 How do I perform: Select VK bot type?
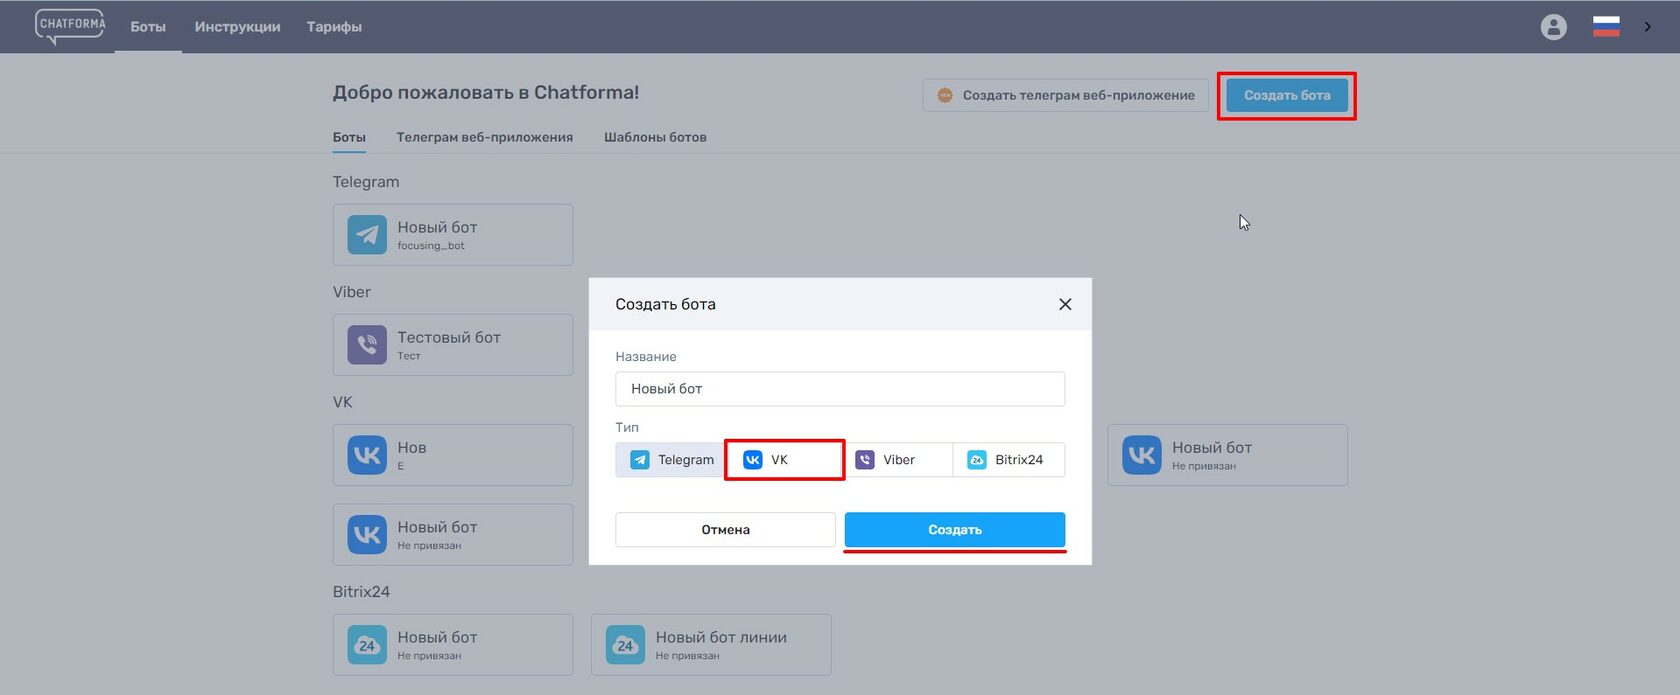[x=785, y=460]
